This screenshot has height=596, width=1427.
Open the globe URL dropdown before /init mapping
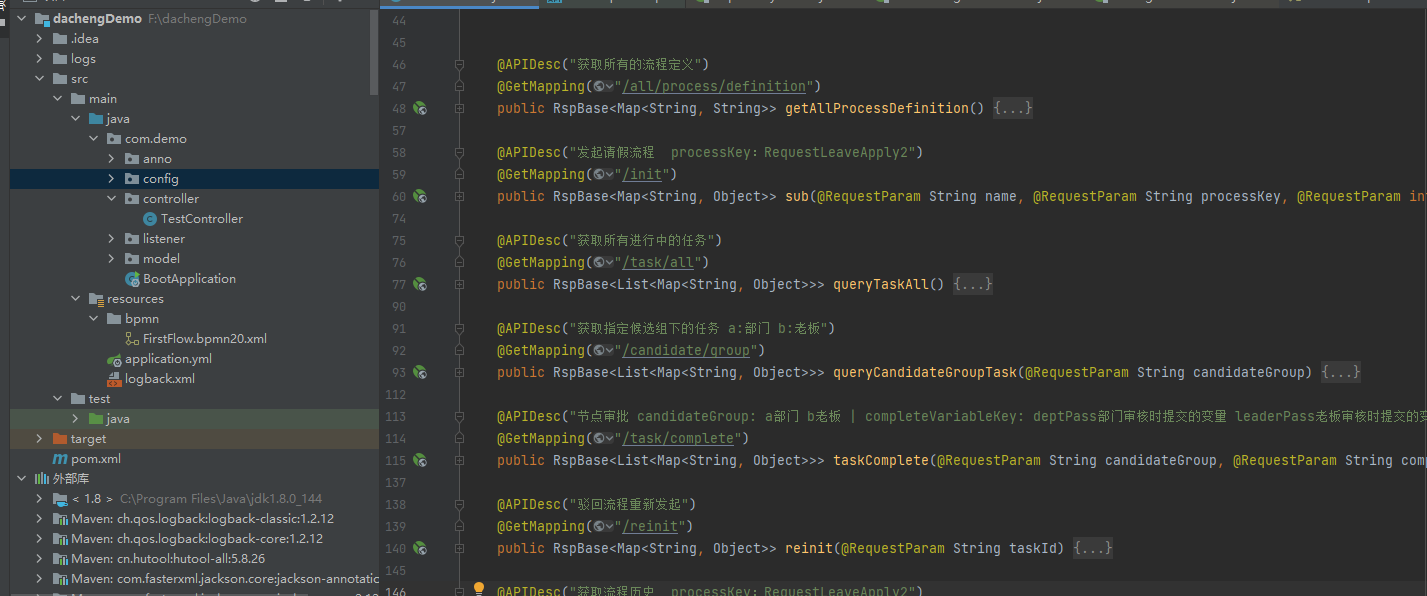[x=602, y=174]
